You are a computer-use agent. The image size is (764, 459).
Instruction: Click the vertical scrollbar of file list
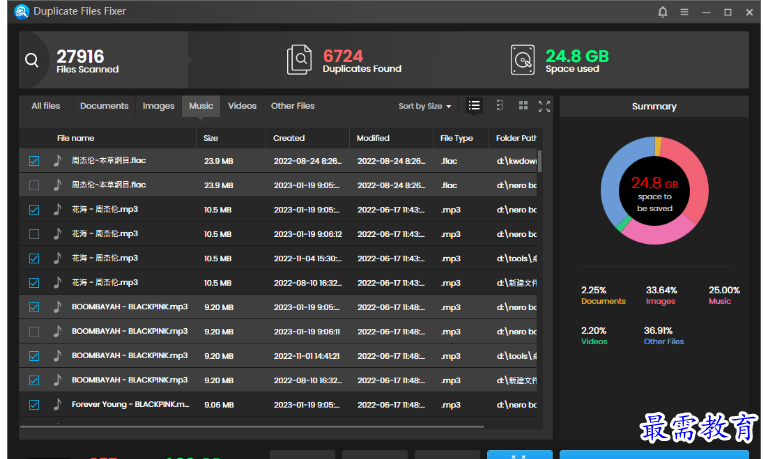pyautogui.click(x=540, y=161)
